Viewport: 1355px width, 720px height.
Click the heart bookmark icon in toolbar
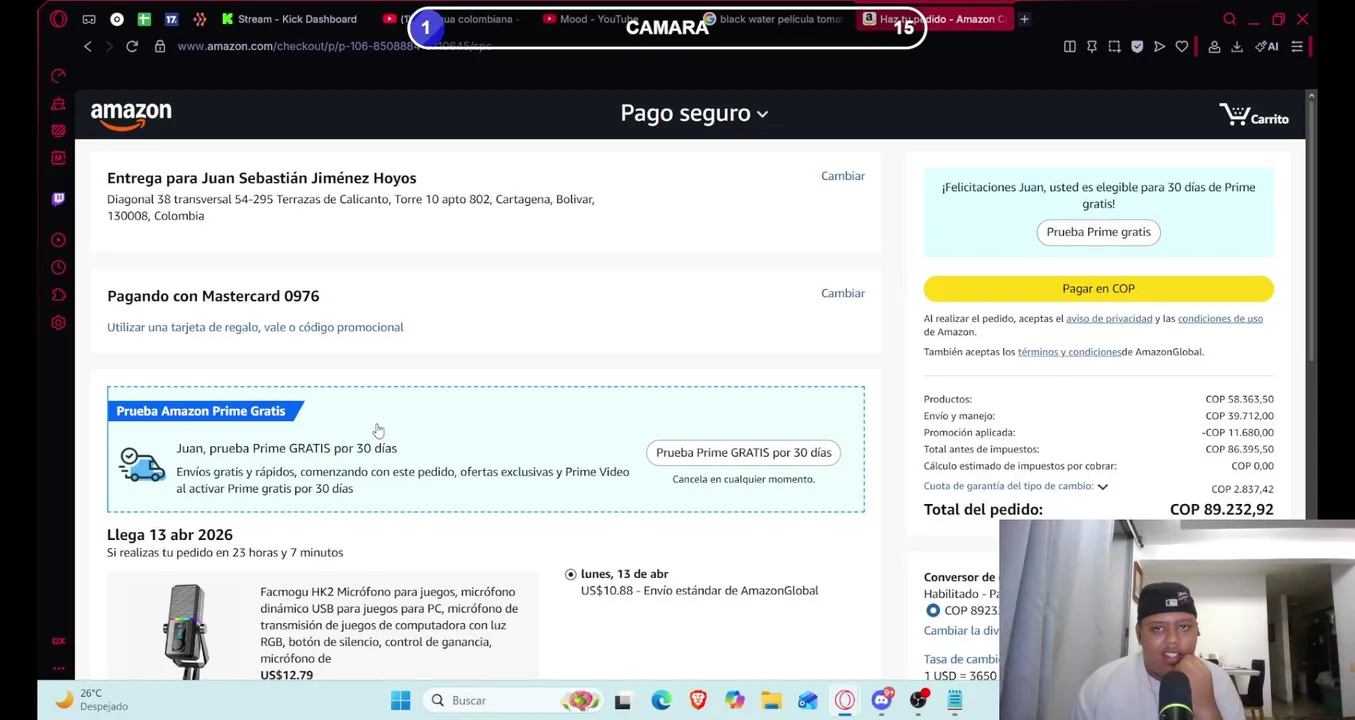click(x=1182, y=46)
